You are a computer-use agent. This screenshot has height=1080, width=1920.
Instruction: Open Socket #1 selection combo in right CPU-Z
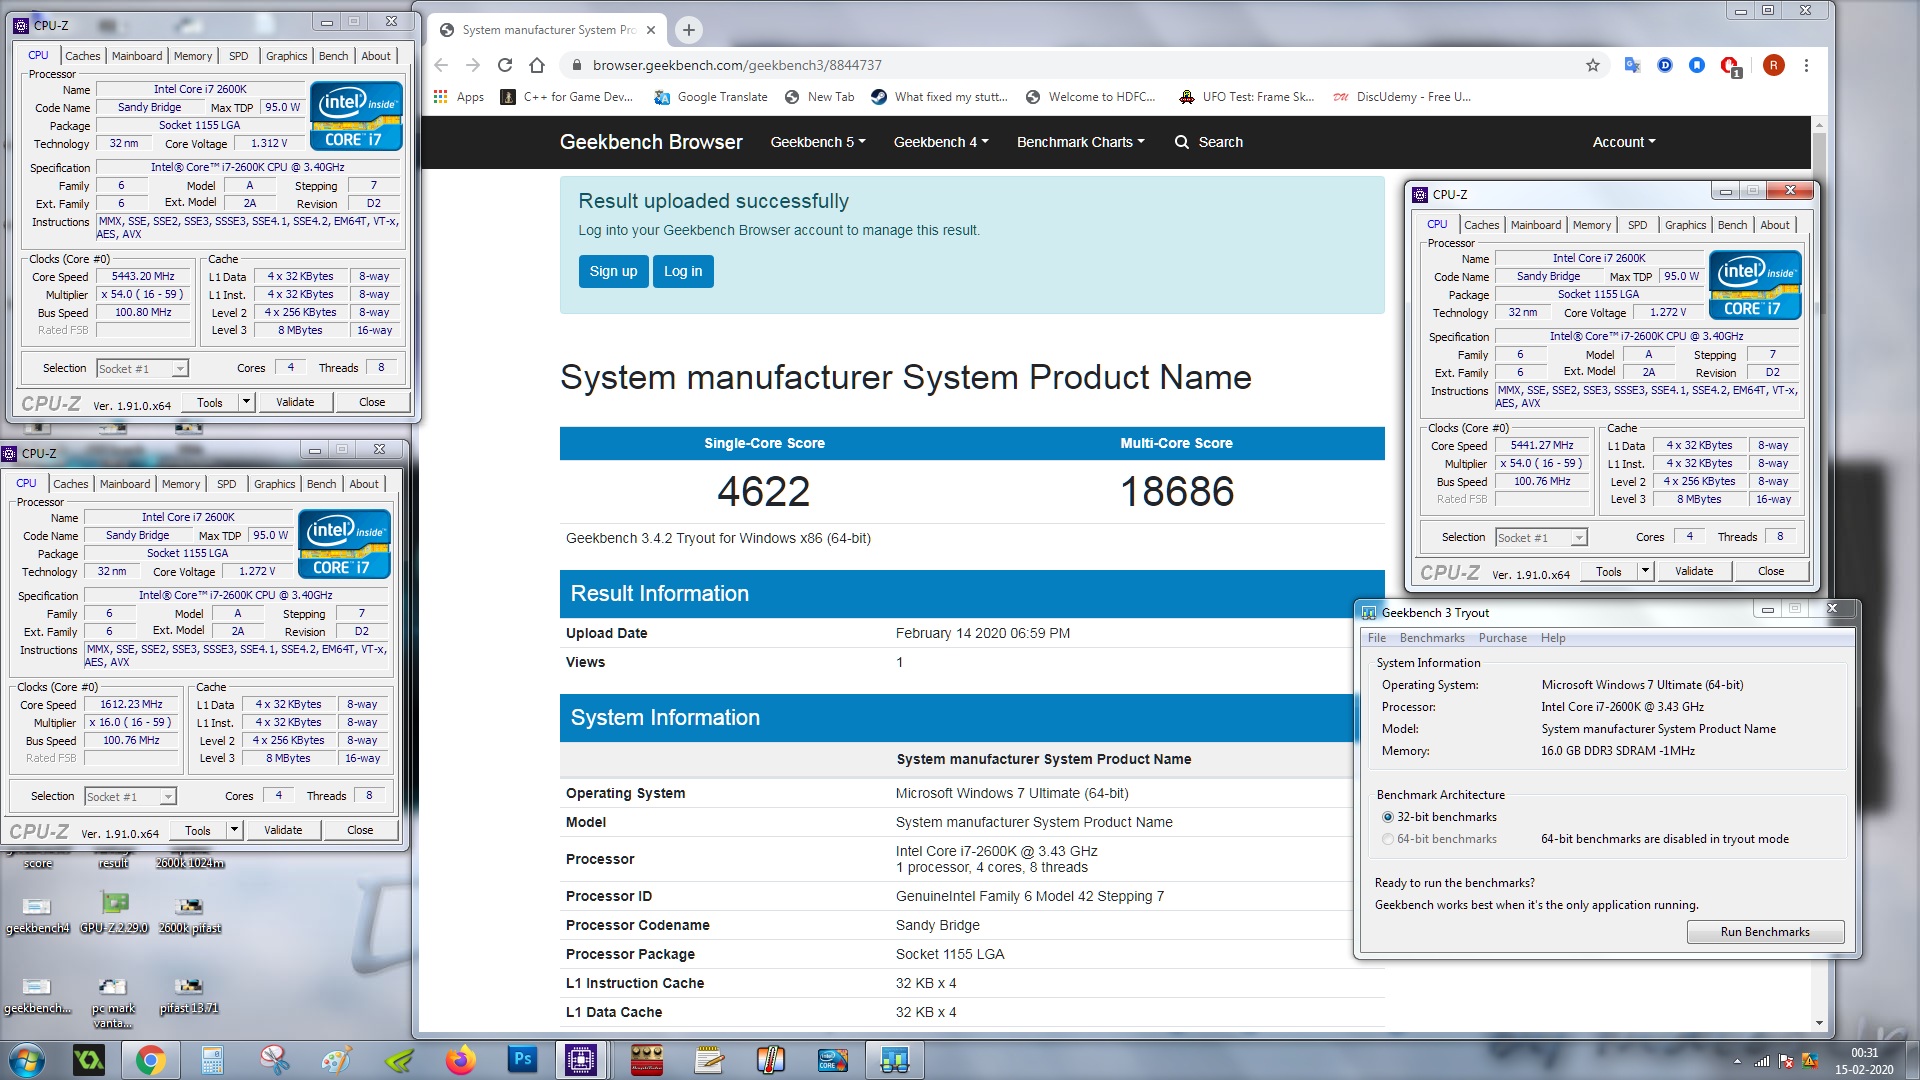coord(1541,537)
